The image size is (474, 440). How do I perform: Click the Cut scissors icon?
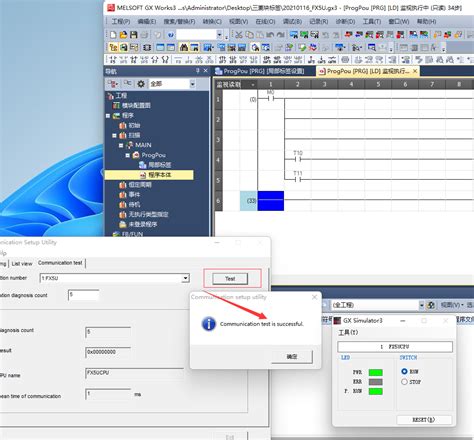pyautogui.click(x=239, y=35)
